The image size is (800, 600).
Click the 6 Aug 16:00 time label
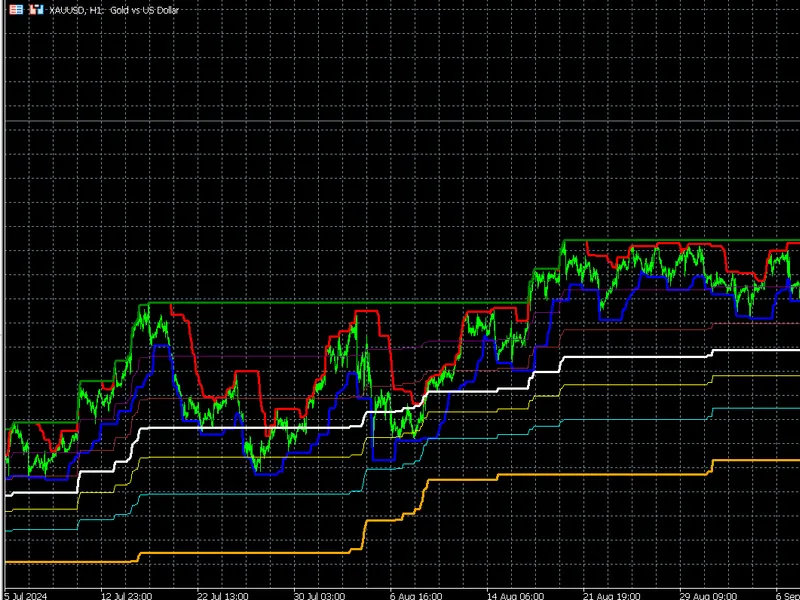pos(416,595)
